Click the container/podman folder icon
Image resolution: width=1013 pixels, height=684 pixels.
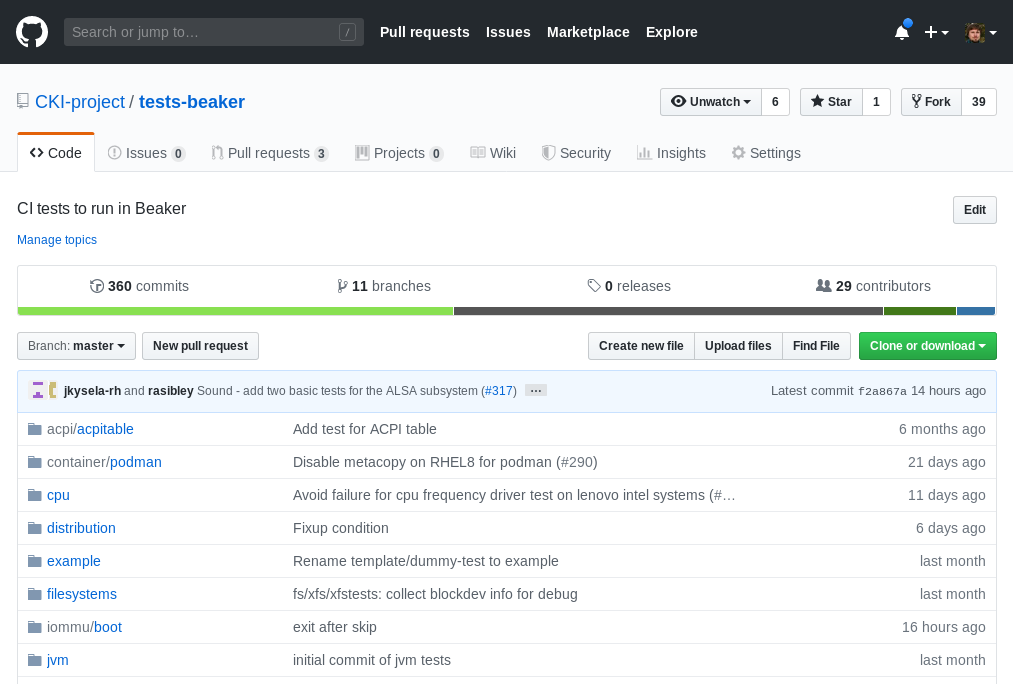[35, 462]
